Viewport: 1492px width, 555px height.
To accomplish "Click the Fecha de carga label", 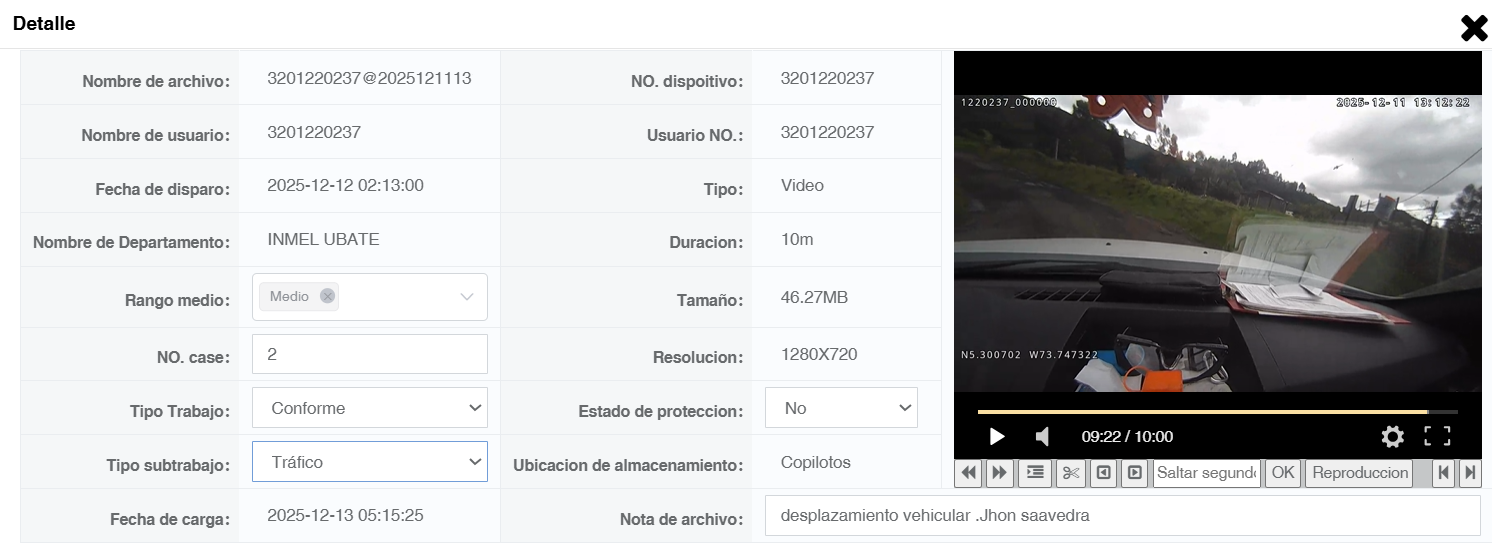I will (x=170, y=519).
